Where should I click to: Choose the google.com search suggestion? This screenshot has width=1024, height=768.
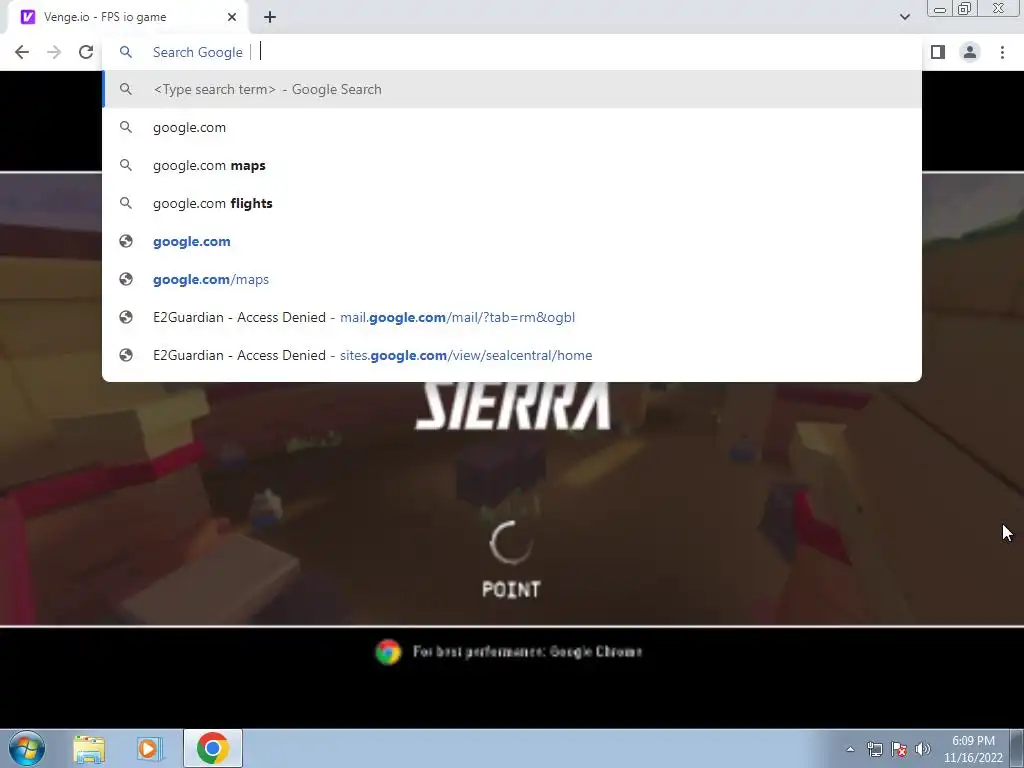pyautogui.click(x=512, y=127)
